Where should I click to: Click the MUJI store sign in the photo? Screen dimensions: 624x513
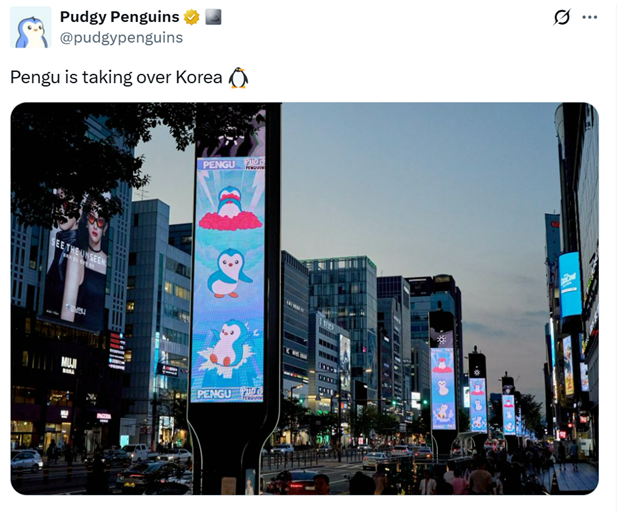68,365
